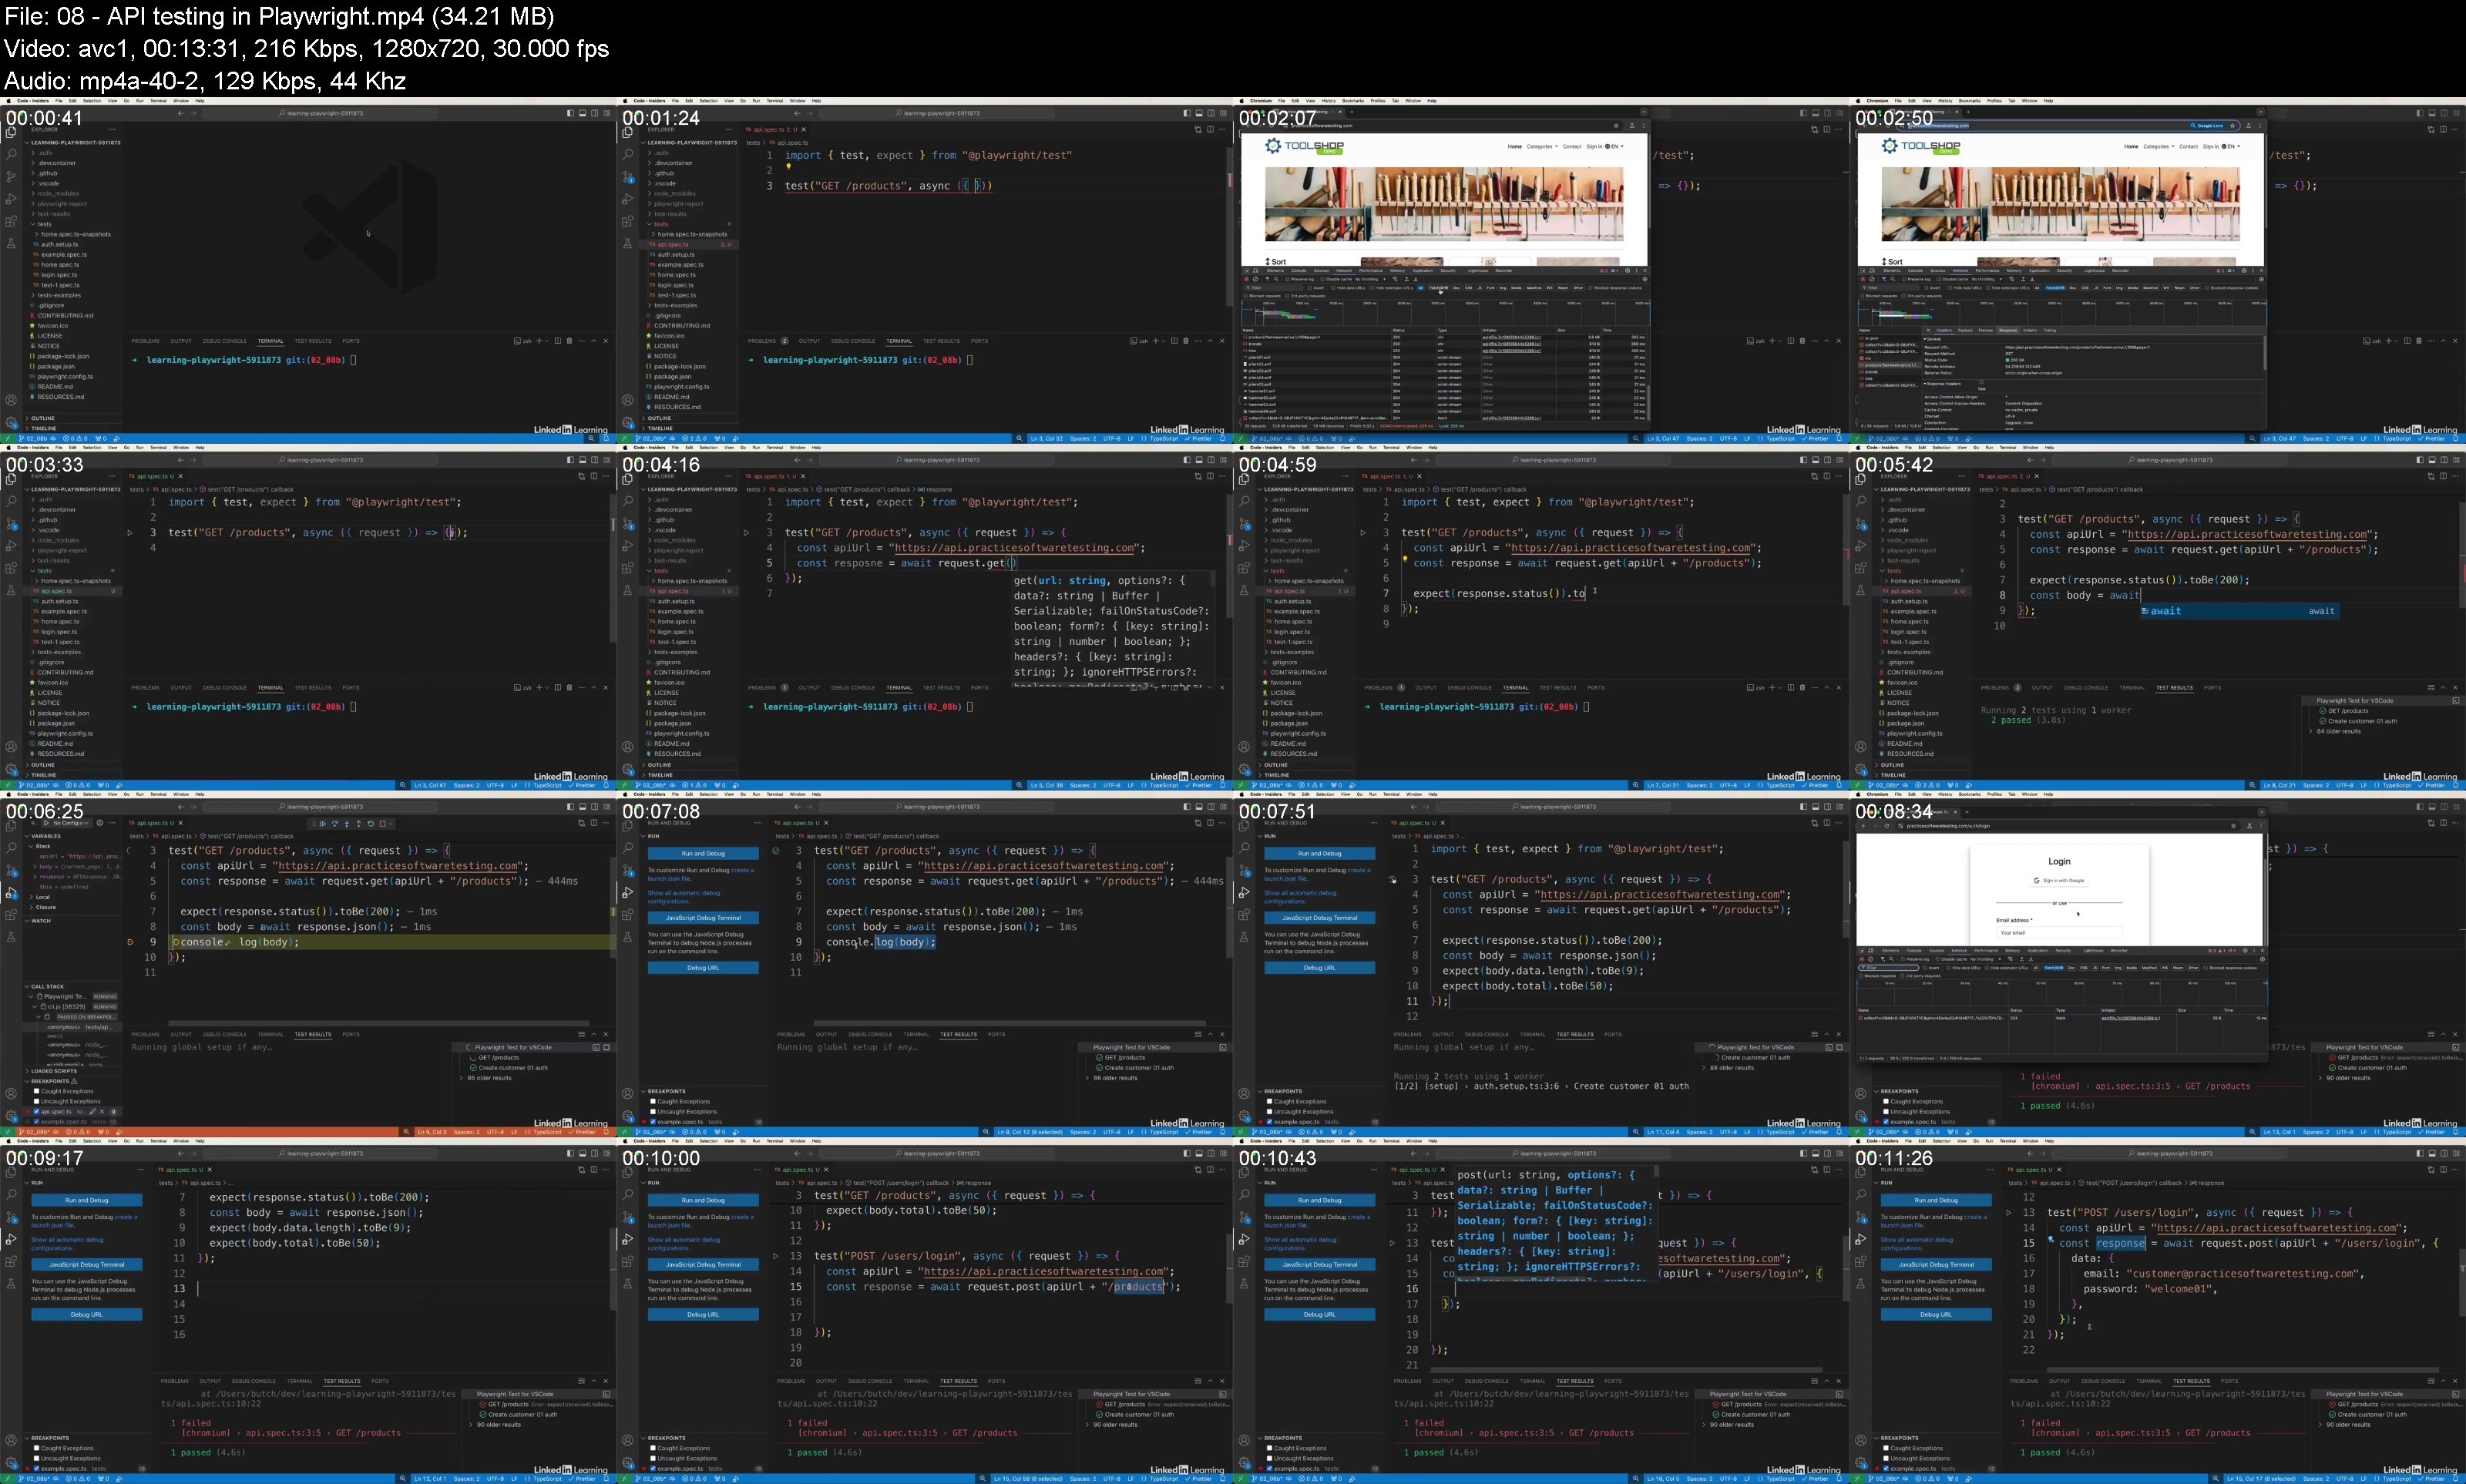Open launch.json gear in the 00:06:25 frame
The width and height of the screenshot is (2466, 1484).
point(100,823)
